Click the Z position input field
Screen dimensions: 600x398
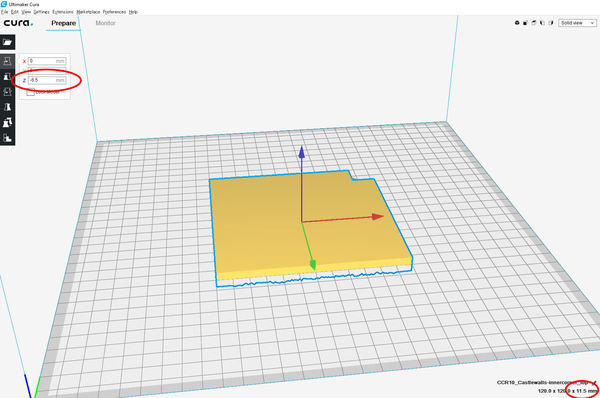coord(47,80)
